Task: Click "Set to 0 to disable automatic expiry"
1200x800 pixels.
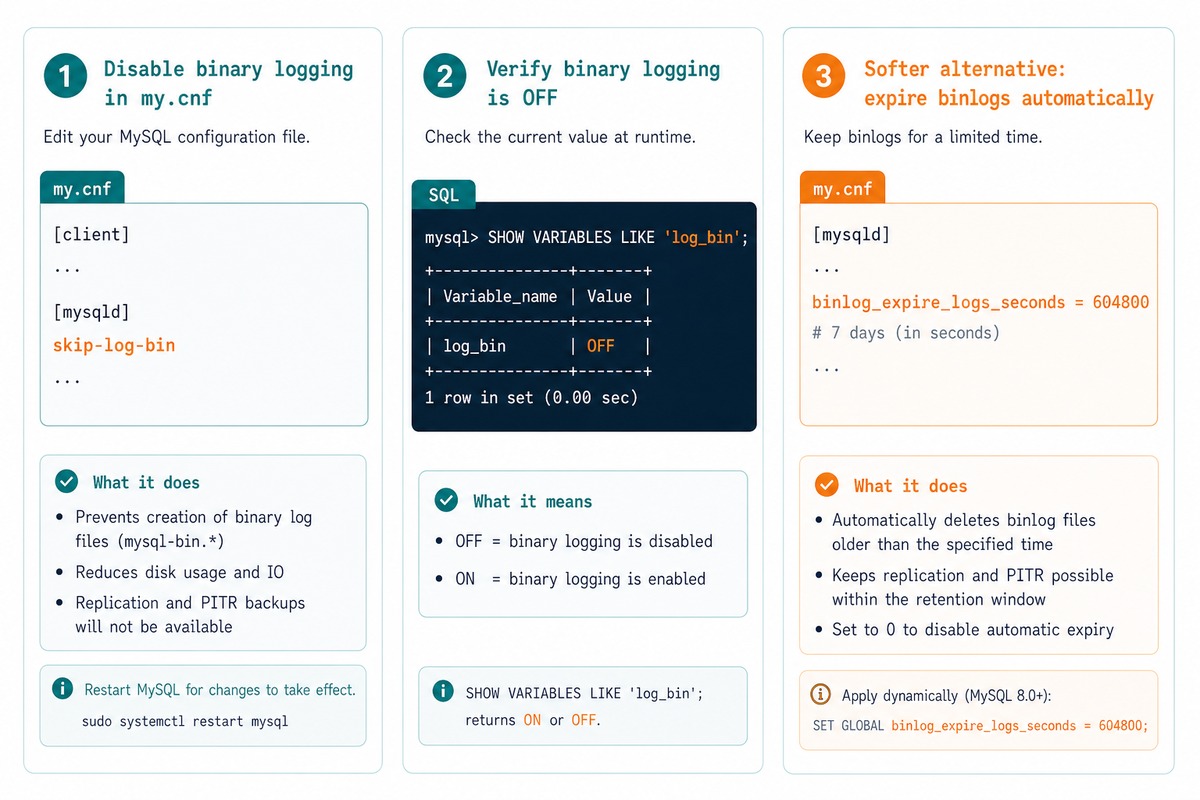Action: pyautogui.click(x=973, y=630)
